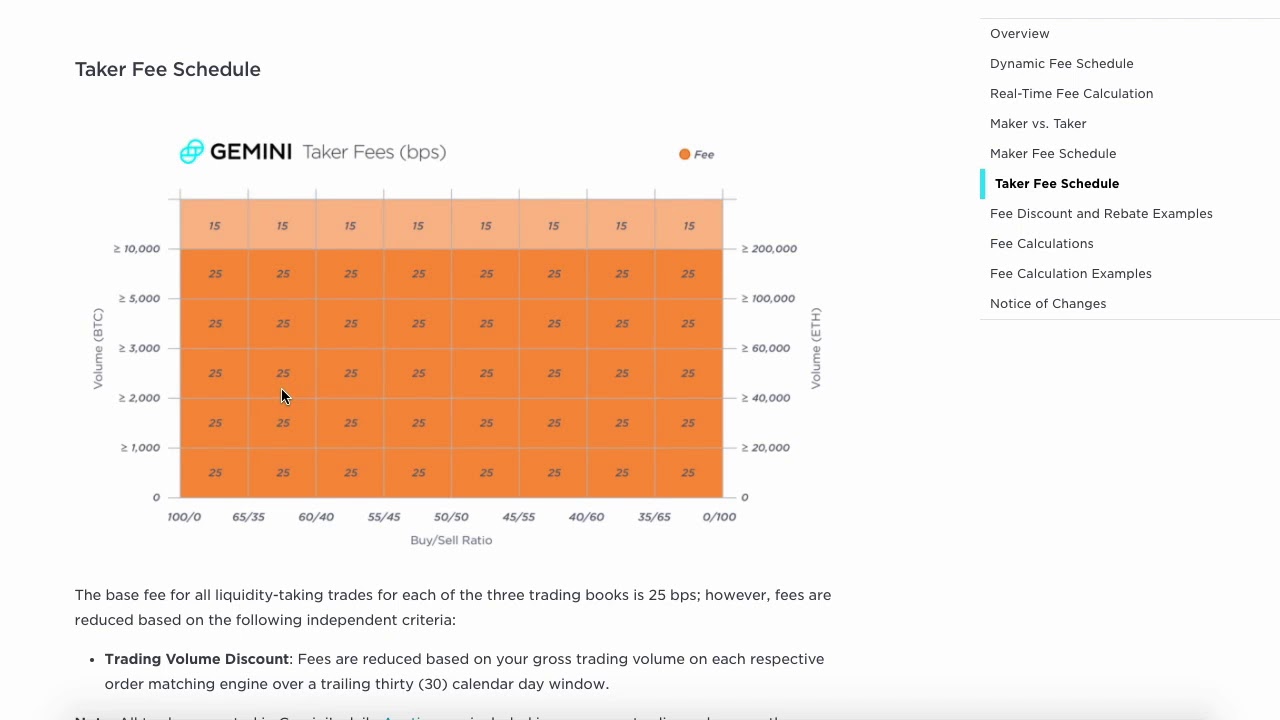Click the Trading Volume Discount bold text
The image size is (1280, 720).
197,659
